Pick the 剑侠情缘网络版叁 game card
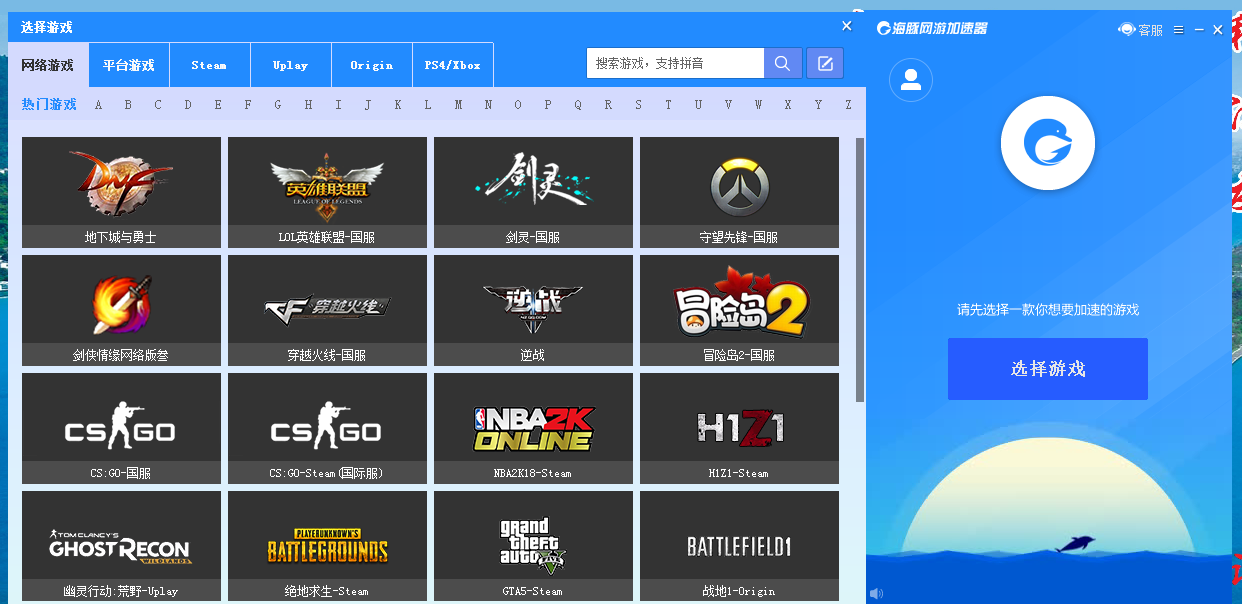Image resolution: width=1242 pixels, height=604 pixels. tap(121, 310)
